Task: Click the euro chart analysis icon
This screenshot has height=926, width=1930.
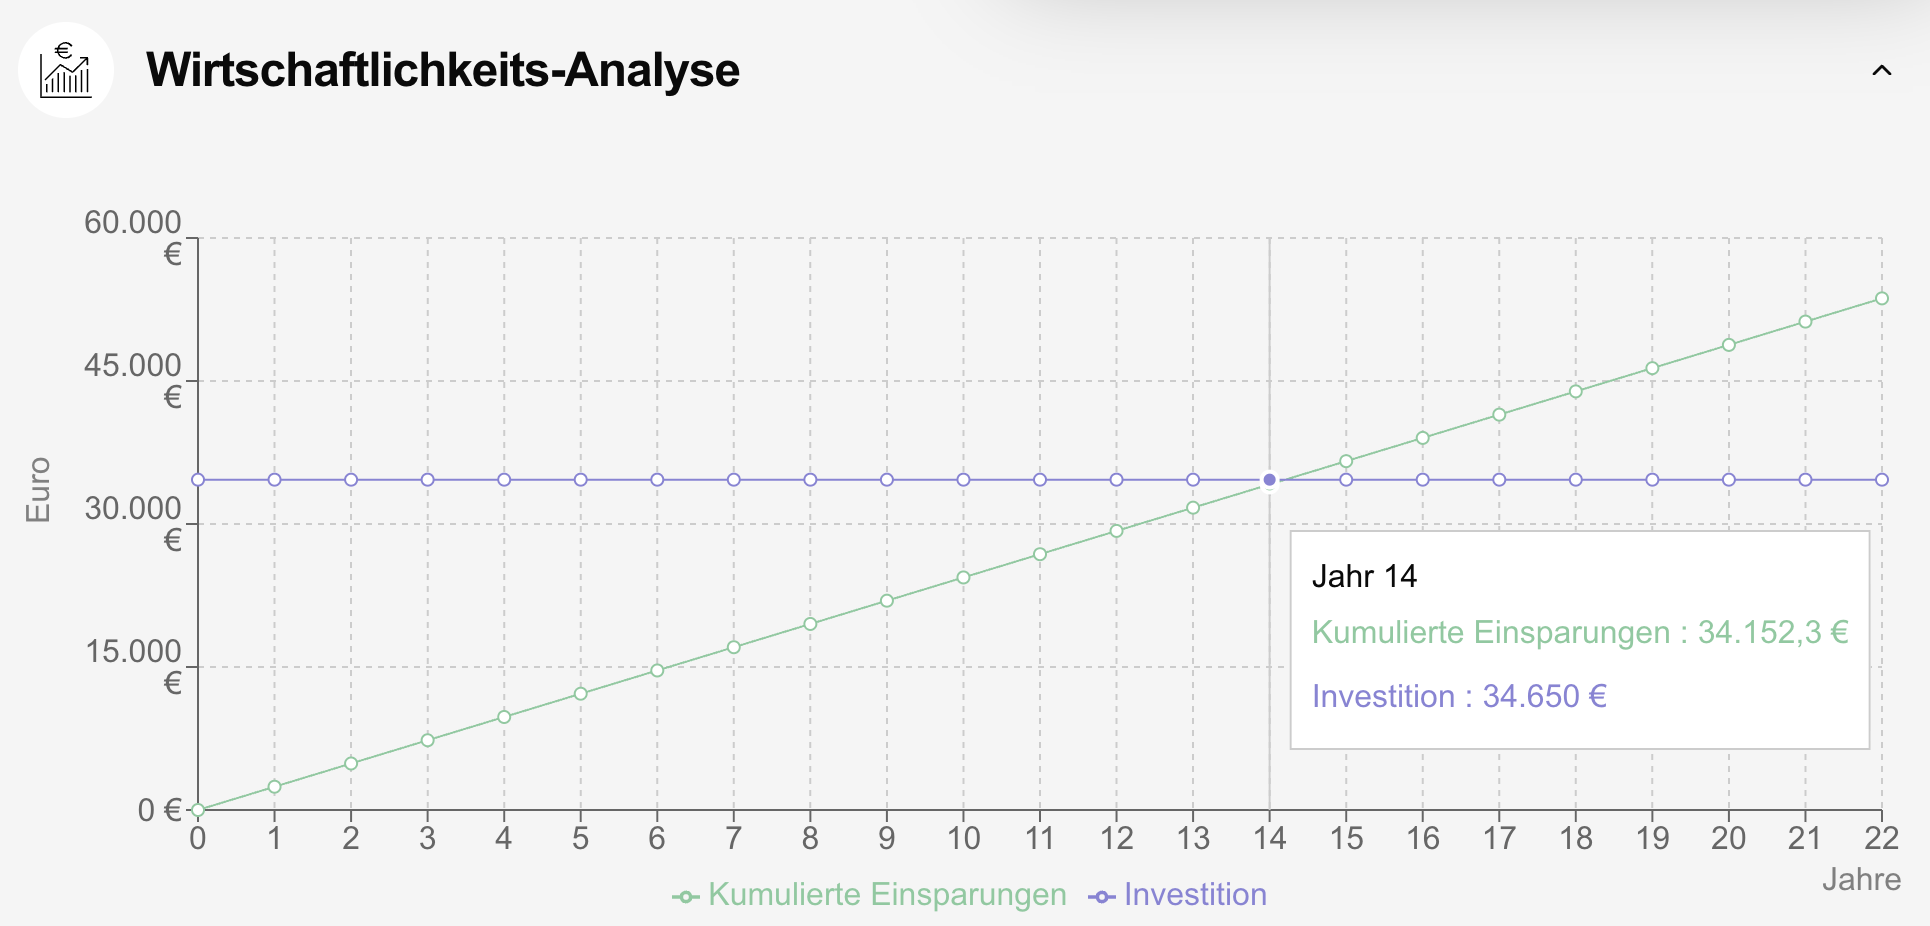Action: 66,71
